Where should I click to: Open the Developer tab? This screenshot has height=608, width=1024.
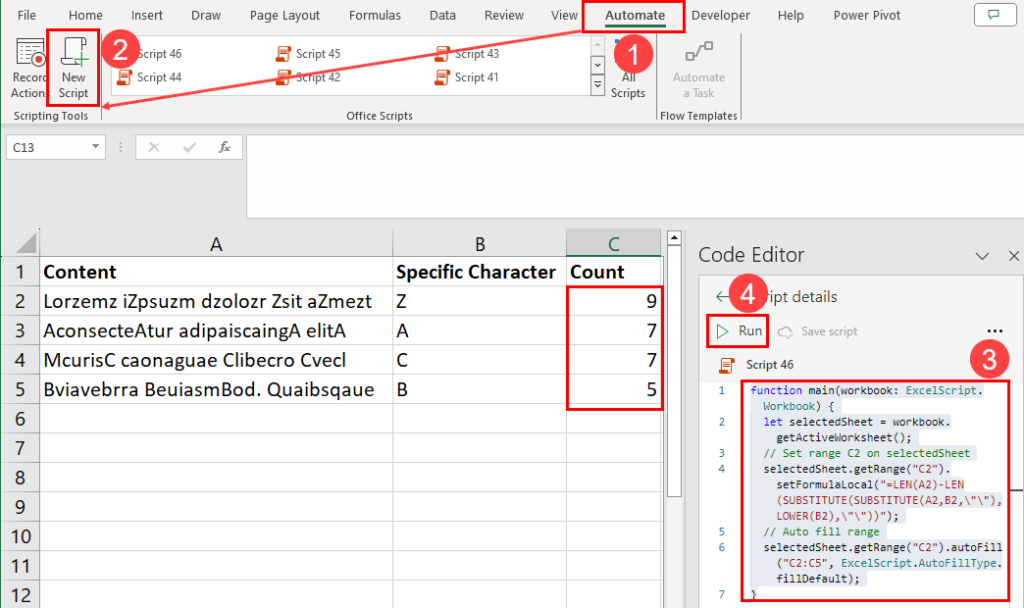(720, 15)
